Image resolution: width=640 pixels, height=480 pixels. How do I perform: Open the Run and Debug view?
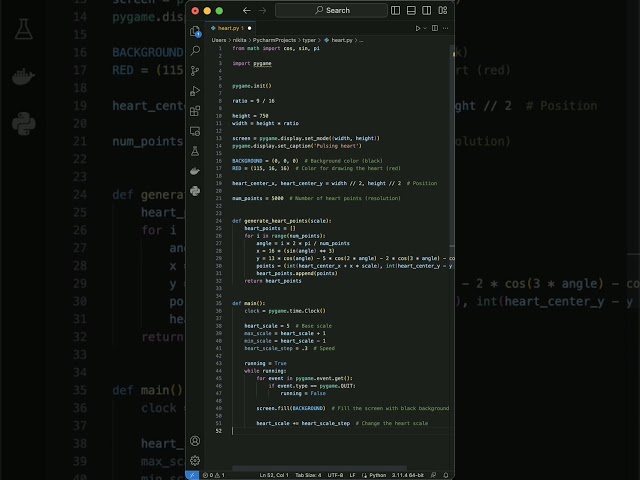click(195, 91)
